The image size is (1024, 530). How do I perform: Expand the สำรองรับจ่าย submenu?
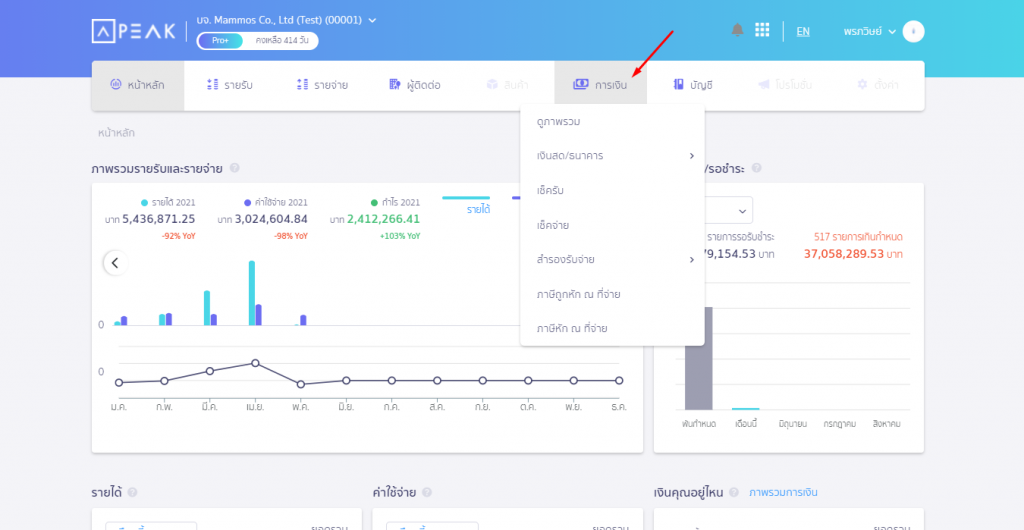[612, 260]
